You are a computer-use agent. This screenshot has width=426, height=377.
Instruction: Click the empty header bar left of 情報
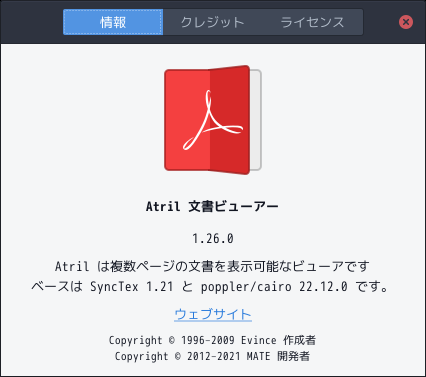click(32, 22)
